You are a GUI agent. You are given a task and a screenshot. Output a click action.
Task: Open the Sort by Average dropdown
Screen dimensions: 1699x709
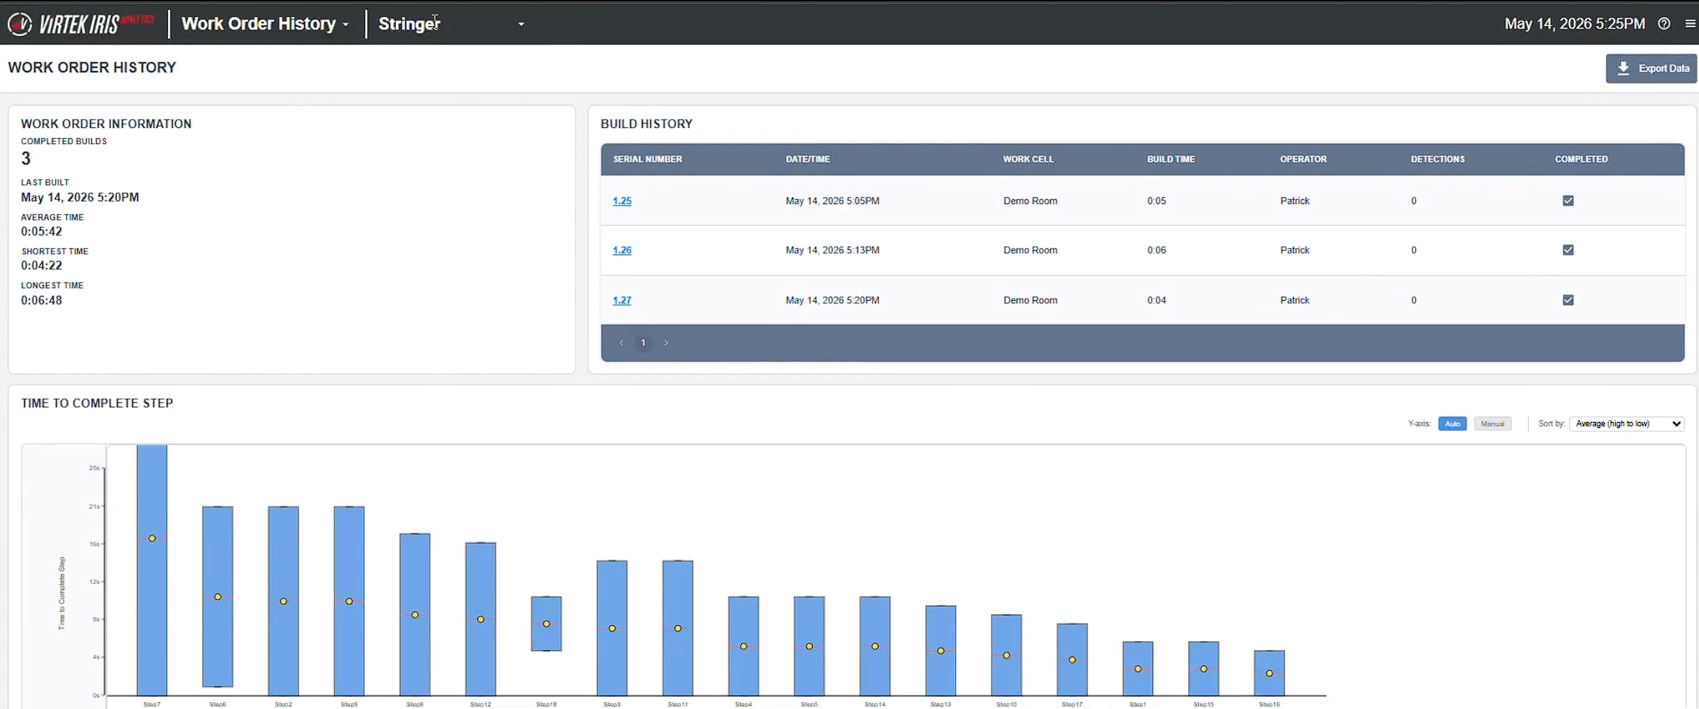click(1627, 424)
